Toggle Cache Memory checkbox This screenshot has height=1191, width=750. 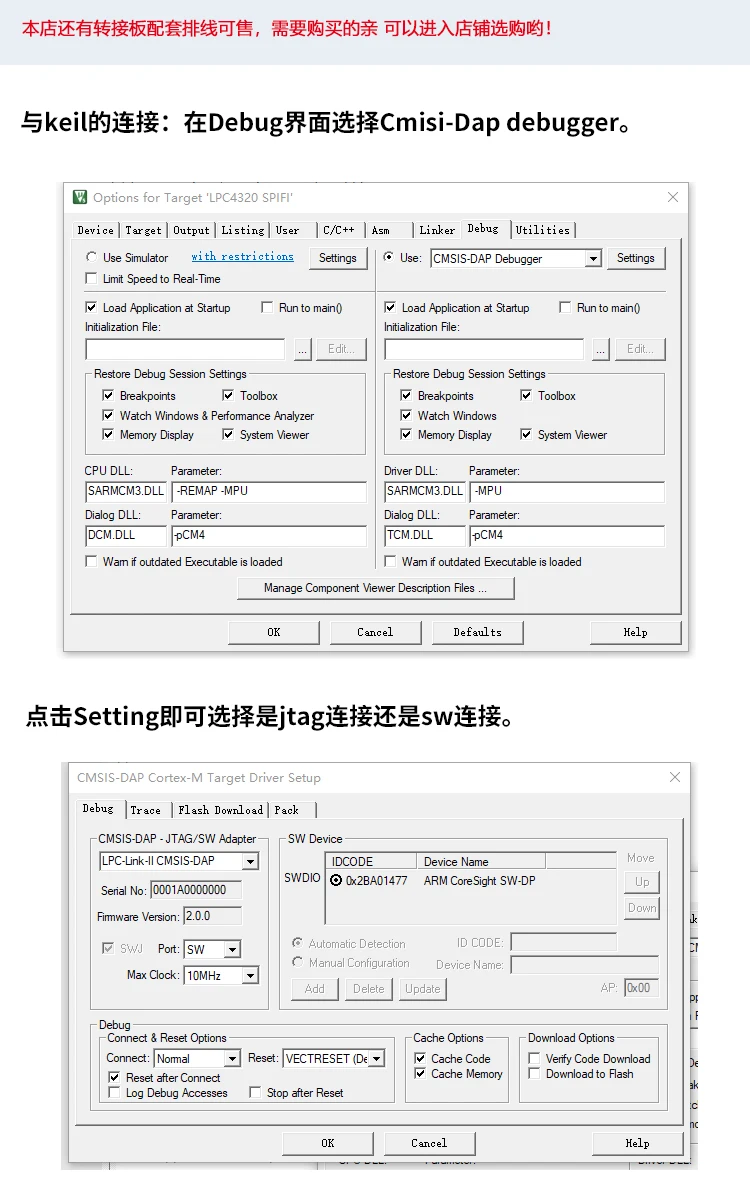[x=419, y=1073]
